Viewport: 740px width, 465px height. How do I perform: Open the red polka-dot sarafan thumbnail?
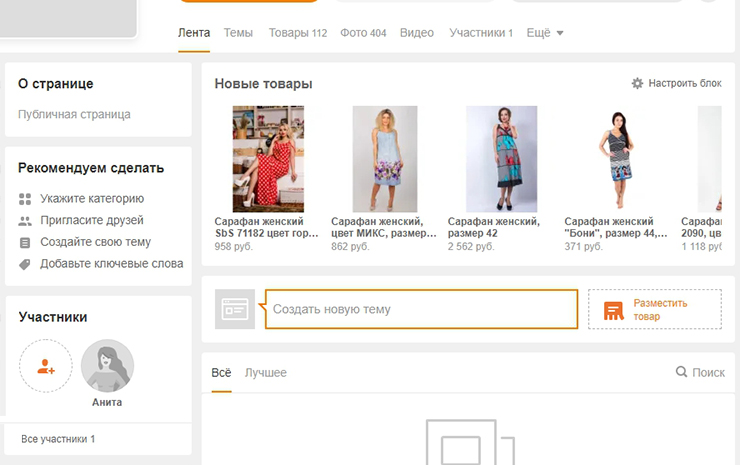click(268, 159)
